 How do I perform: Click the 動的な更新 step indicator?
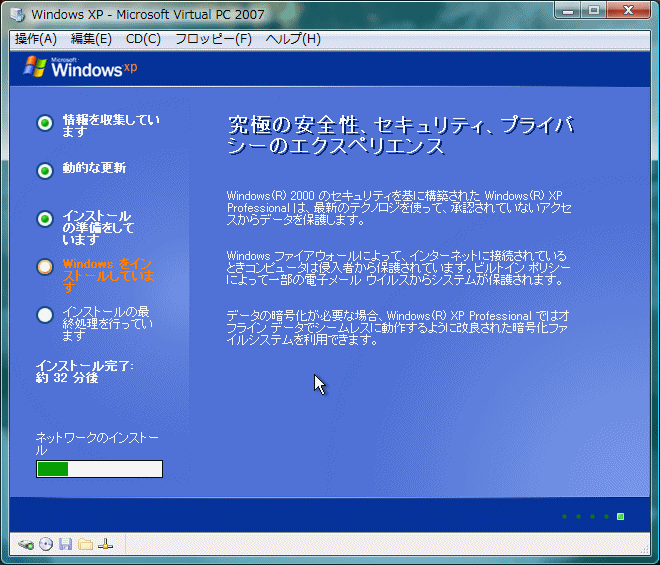coord(45,171)
